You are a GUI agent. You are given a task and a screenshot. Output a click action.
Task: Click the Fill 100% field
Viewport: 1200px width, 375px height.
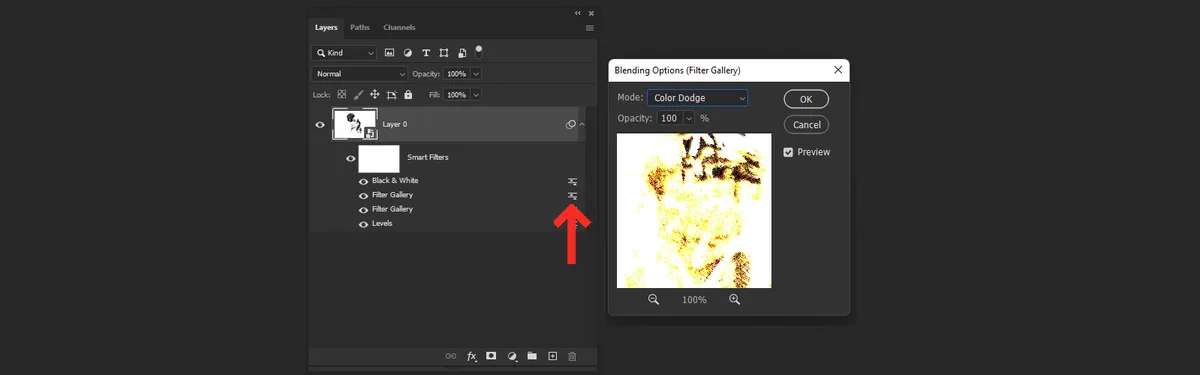pos(456,95)
